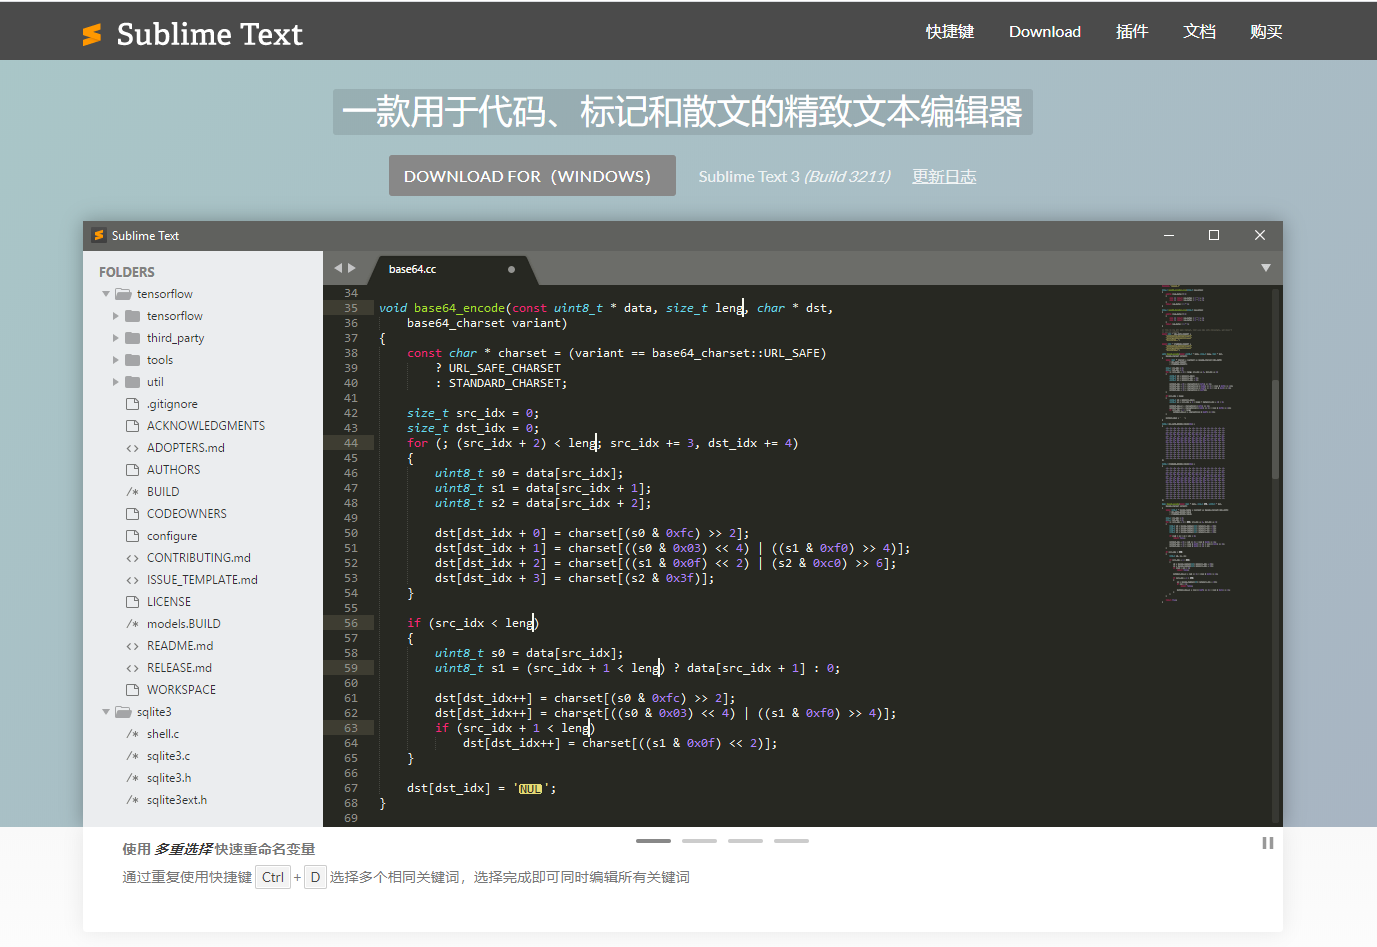Click the FOLDERS sidebar heading
The height and width of the screenshot is (947, 1377).
coord(127,272)
